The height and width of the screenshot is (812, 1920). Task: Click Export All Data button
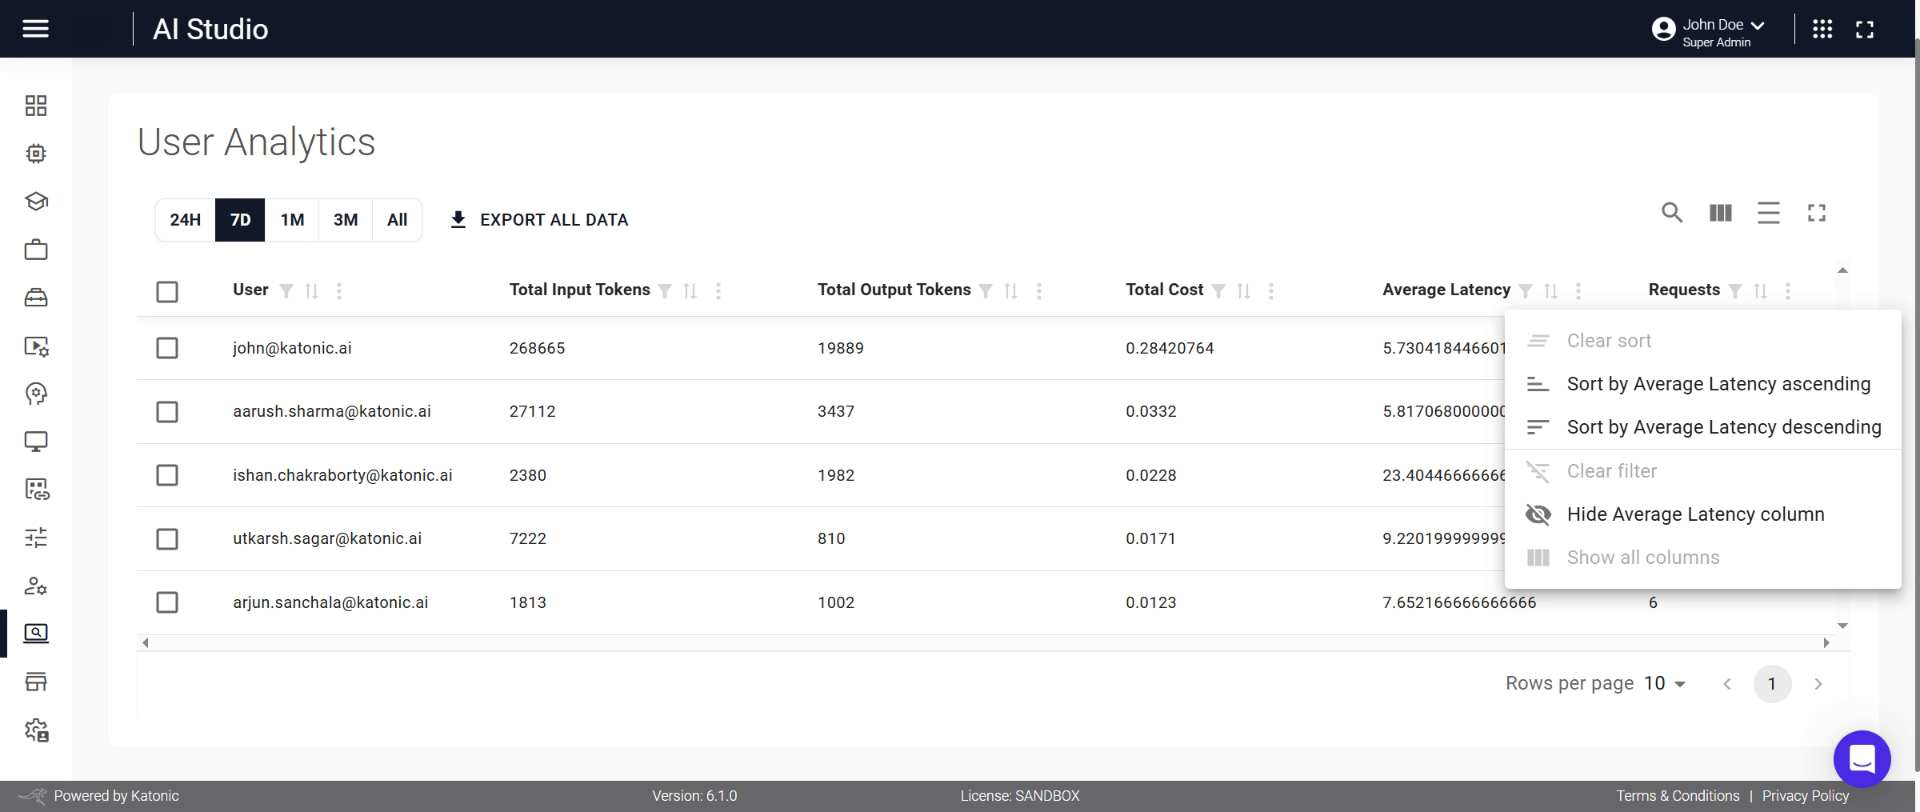click(x=539, y=220)
